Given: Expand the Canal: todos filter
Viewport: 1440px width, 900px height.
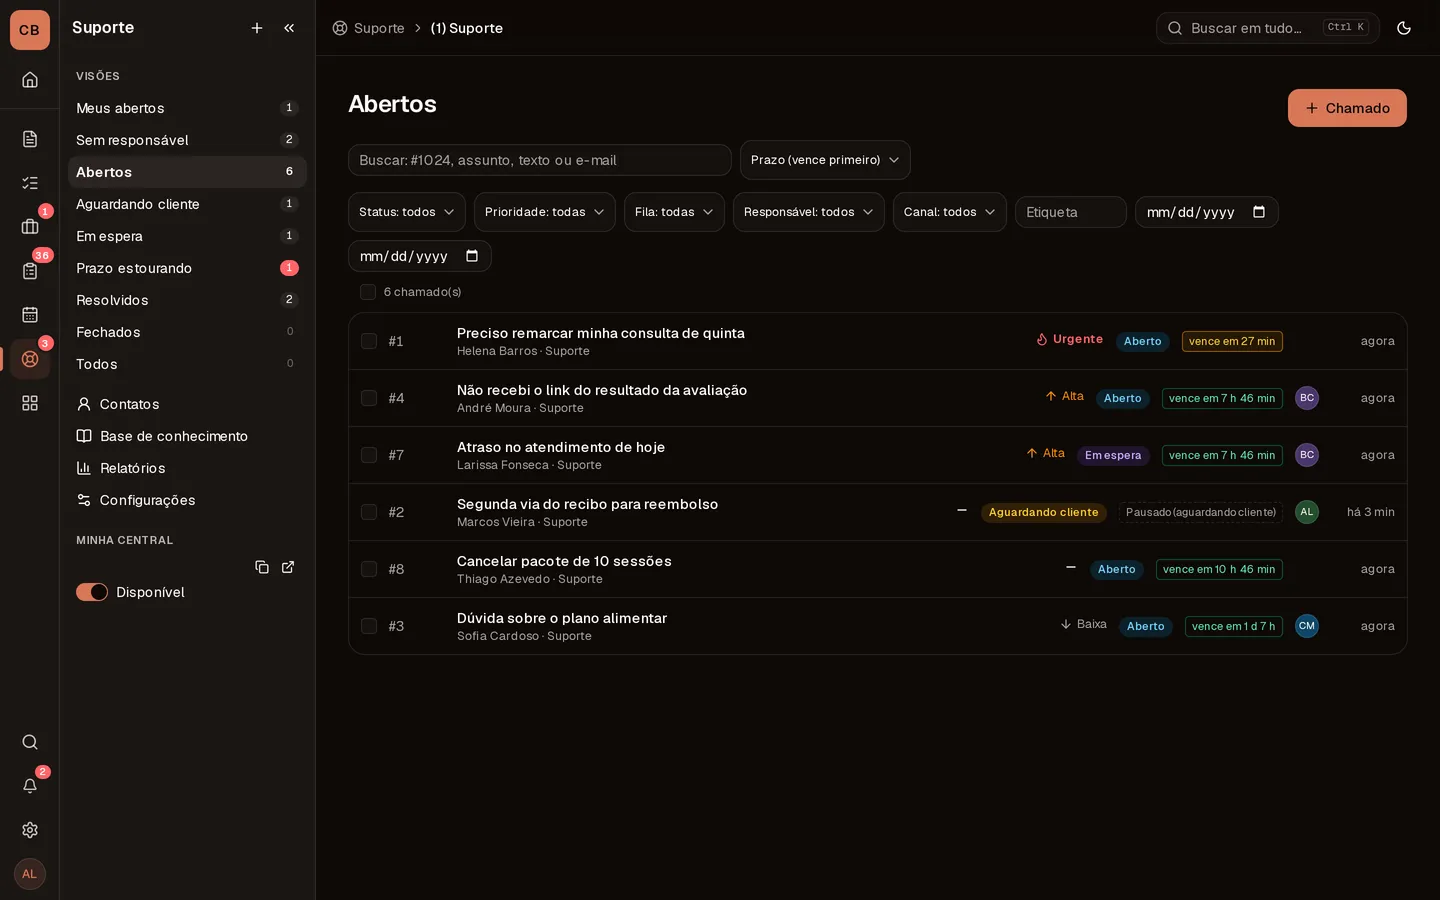Looking at the screenshot, I should (x=950, y=212).
